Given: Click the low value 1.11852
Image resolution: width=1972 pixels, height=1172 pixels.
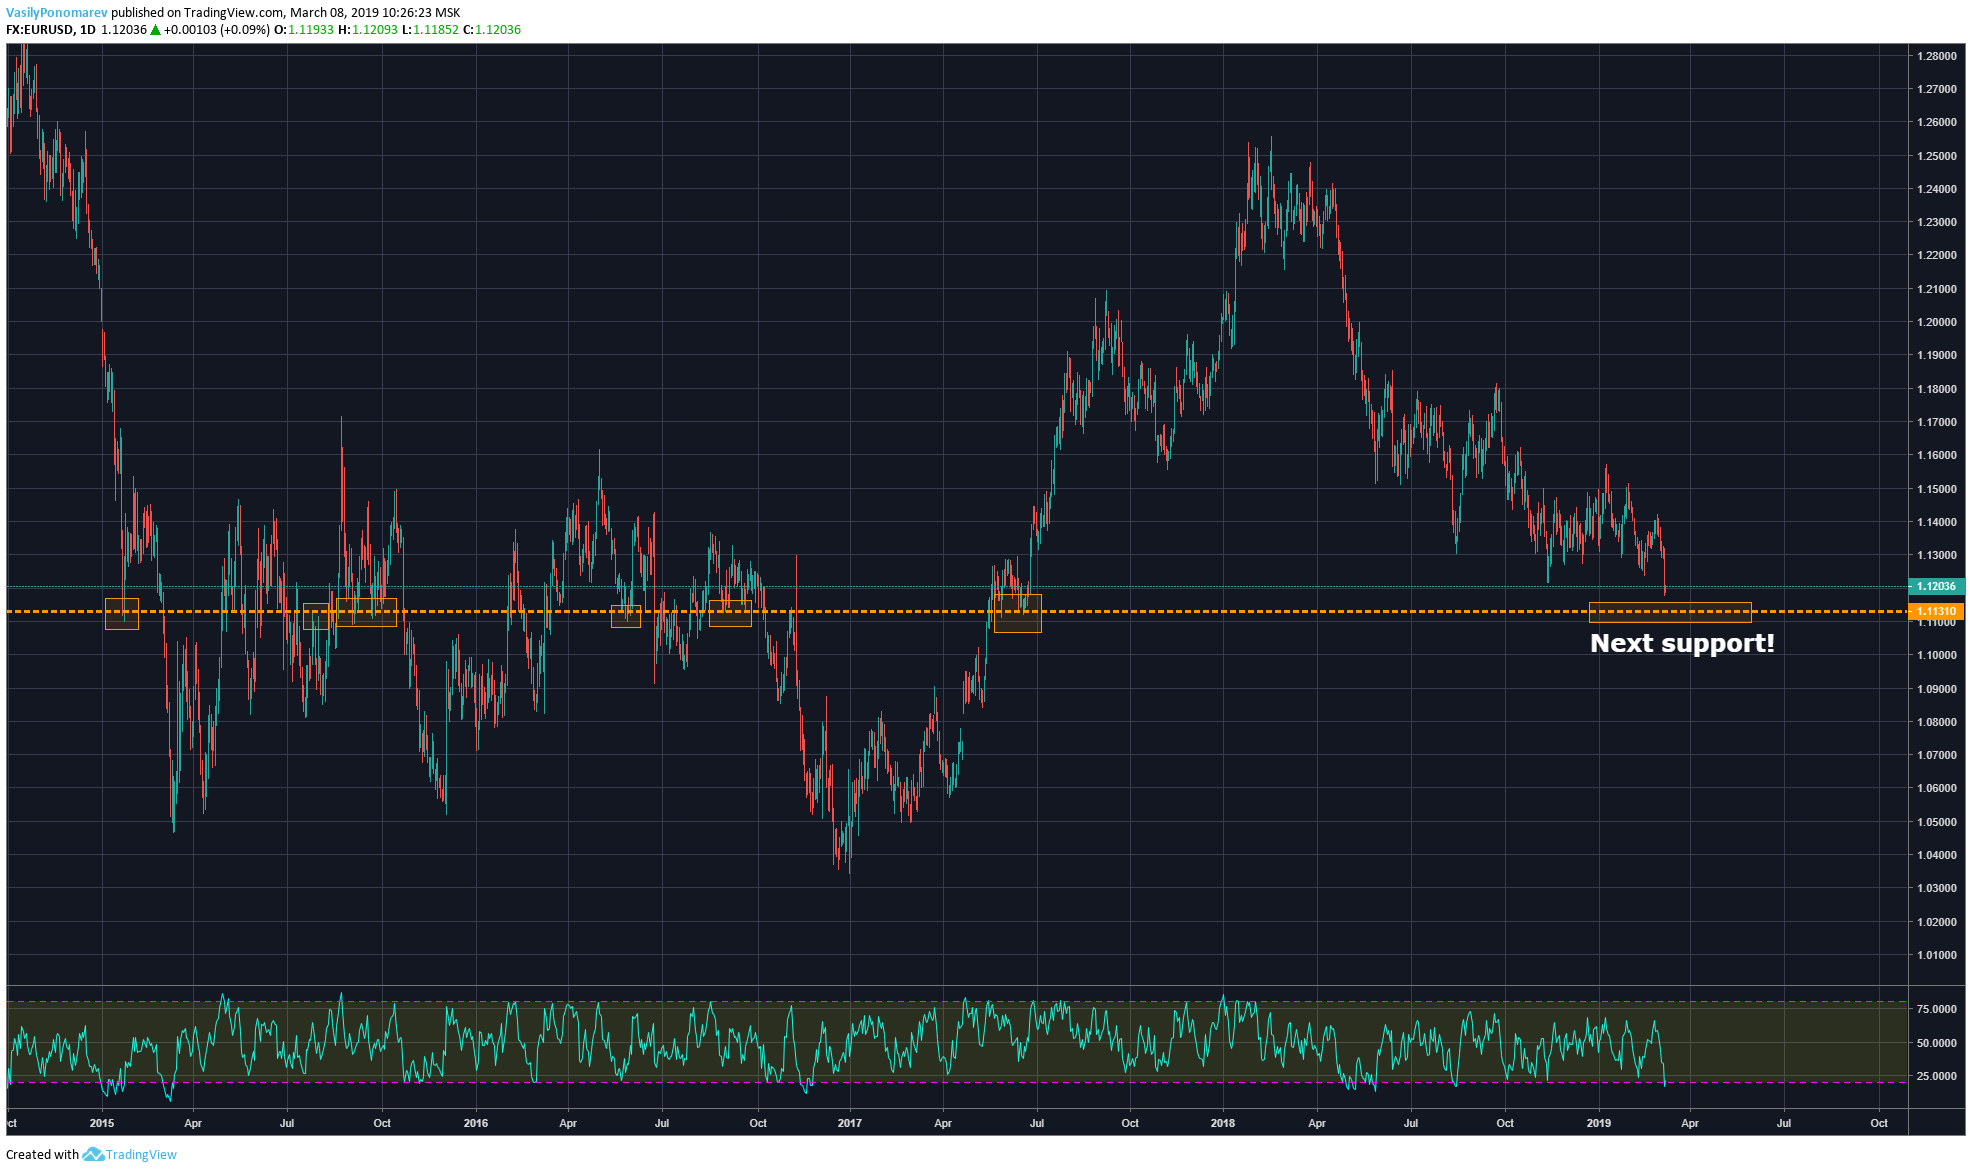Looking at the screenshot, I should click(x=436, y=30).
